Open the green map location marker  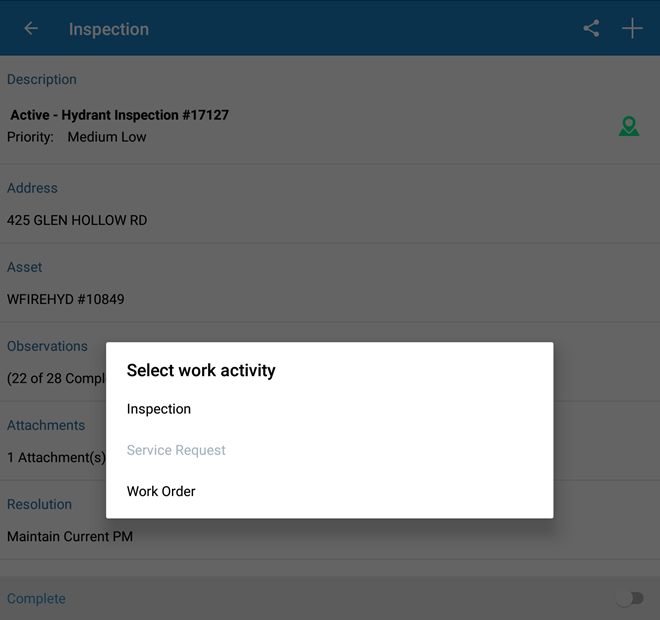[628, 126]
